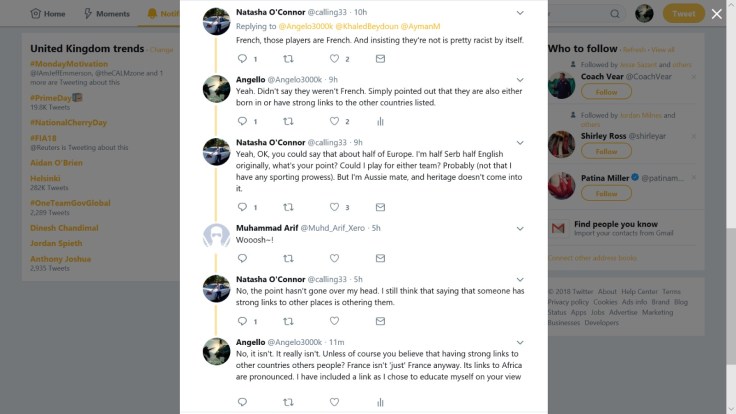
Task: Follow Coach Vear
Action: click(x=606, y=91)
